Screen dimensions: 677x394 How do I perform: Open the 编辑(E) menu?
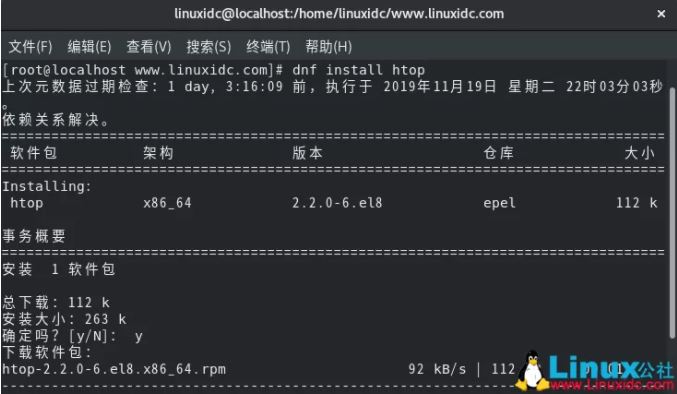[x=89, y=47]
